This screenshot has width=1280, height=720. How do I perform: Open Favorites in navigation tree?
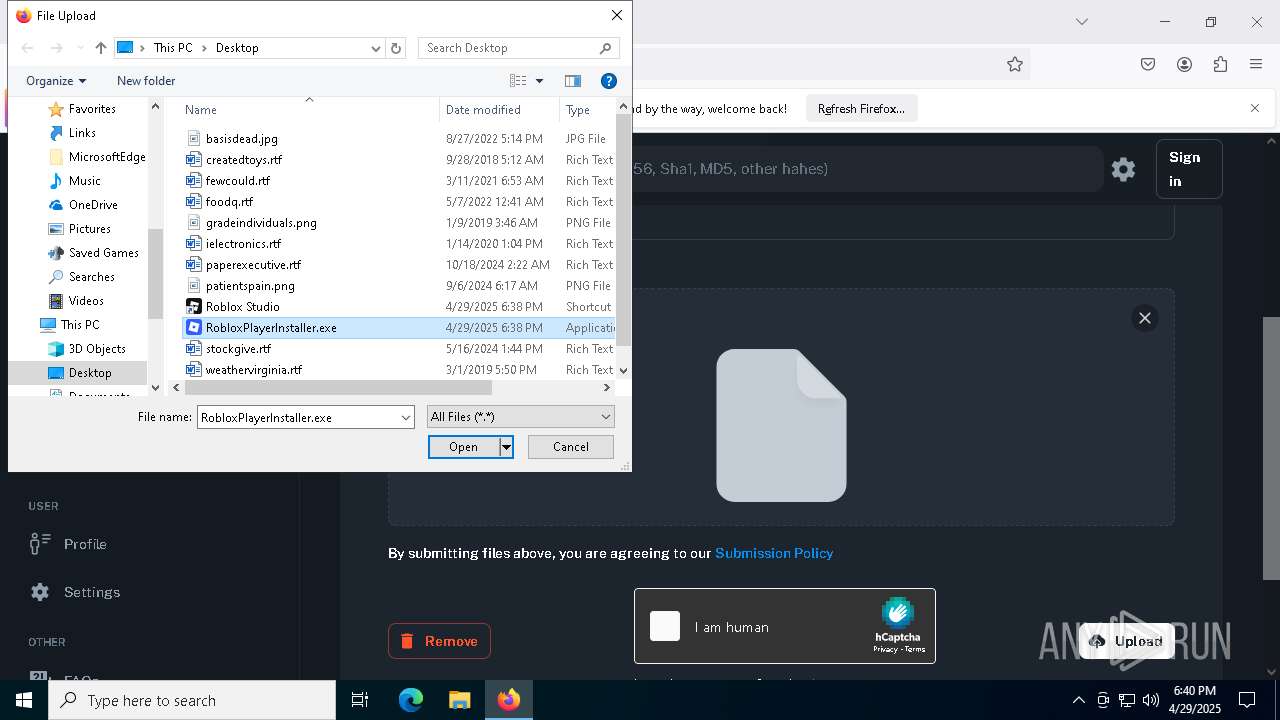(x=92, y=109)
